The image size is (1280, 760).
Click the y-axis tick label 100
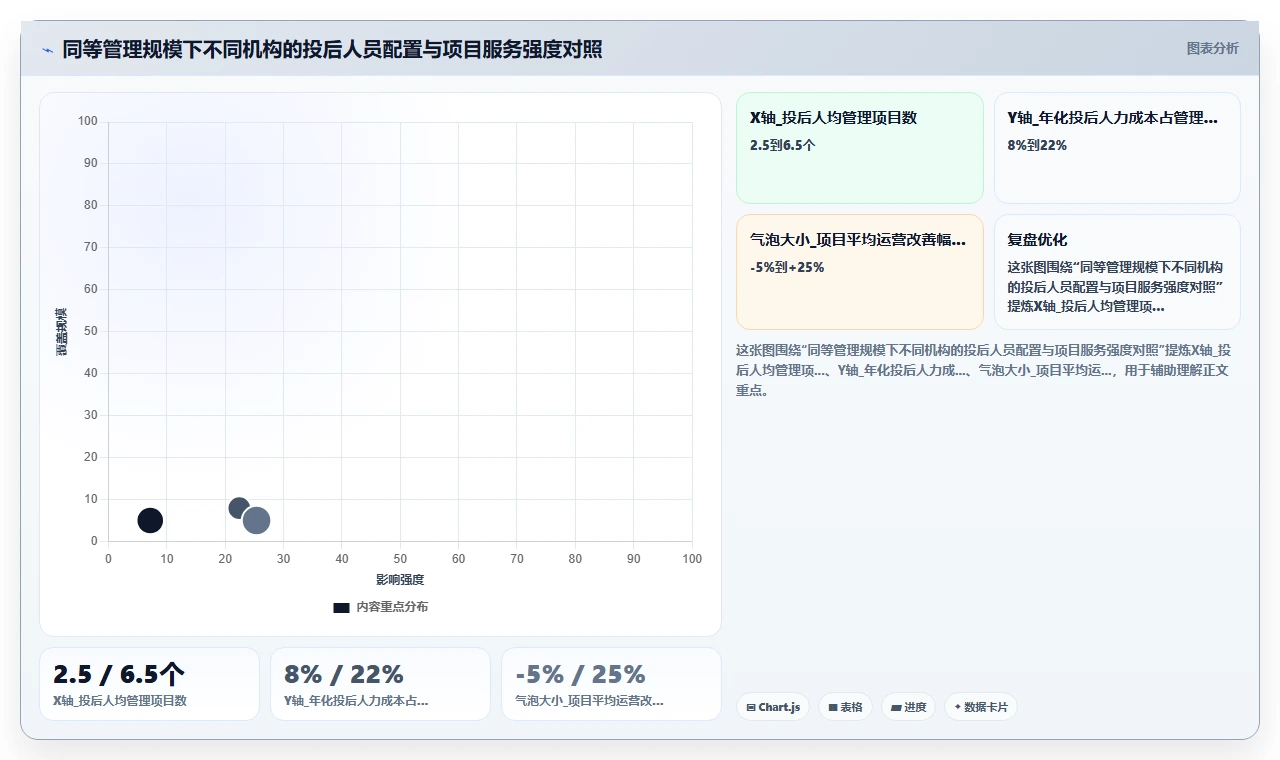click(88, 121)
